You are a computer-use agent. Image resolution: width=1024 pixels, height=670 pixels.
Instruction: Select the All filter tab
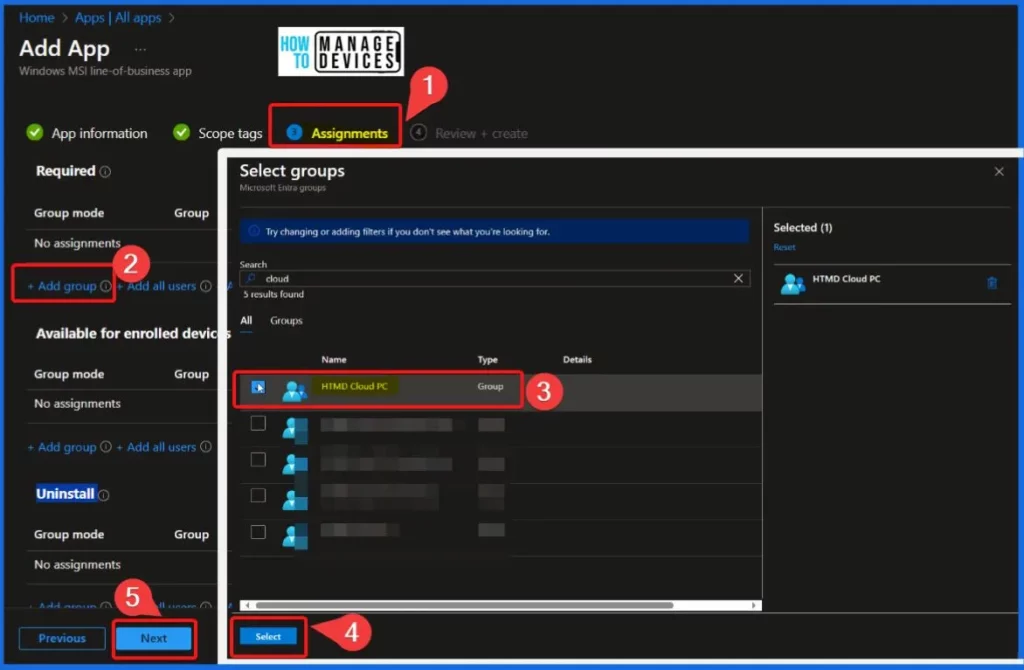(246, 321)
